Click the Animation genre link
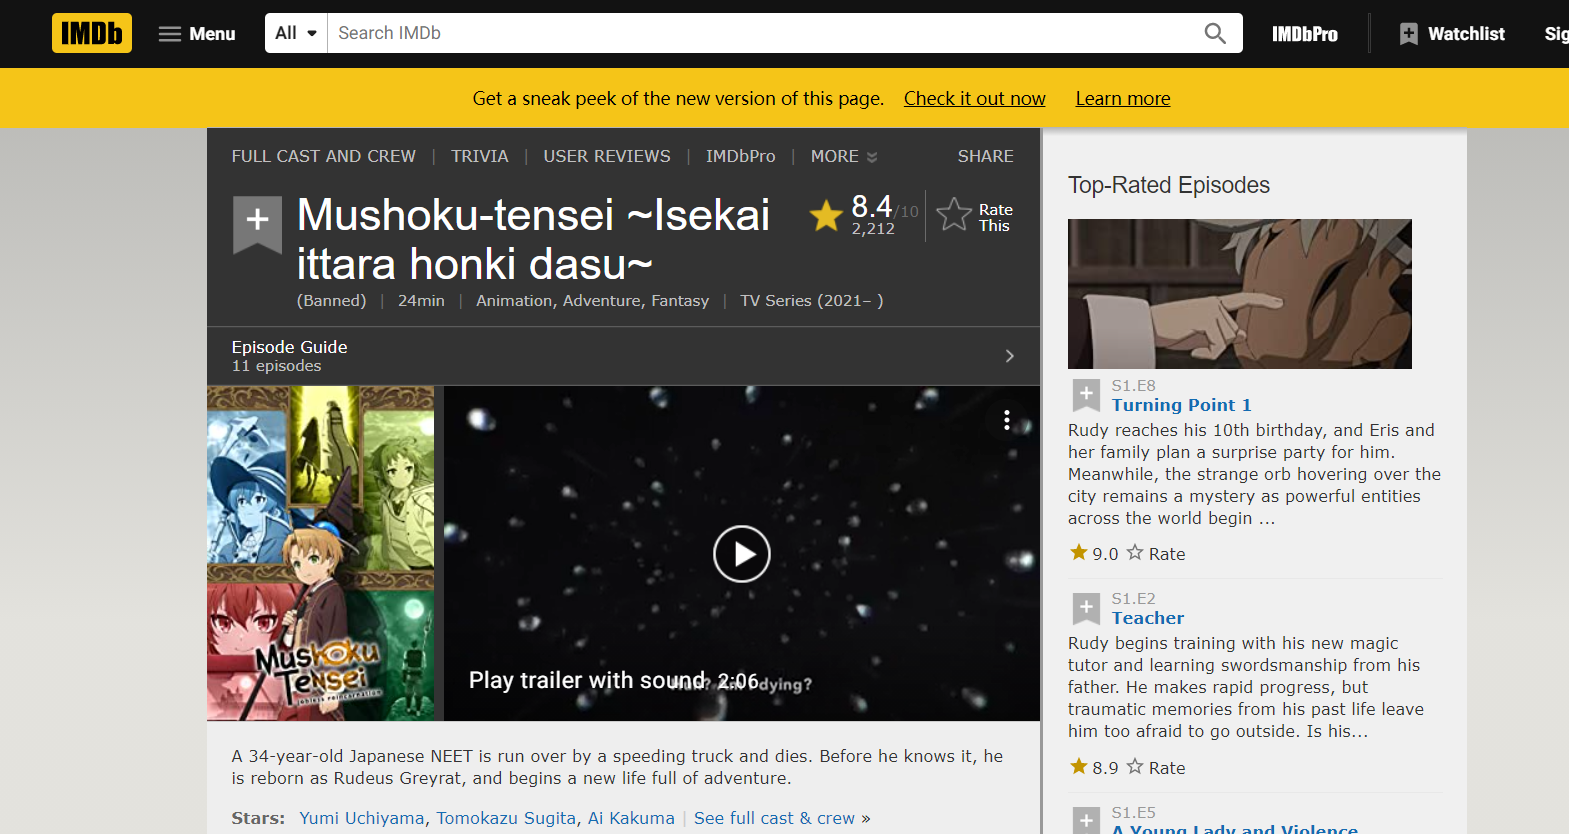Viewport: 1569px width, 834px height. pos(513,301)
